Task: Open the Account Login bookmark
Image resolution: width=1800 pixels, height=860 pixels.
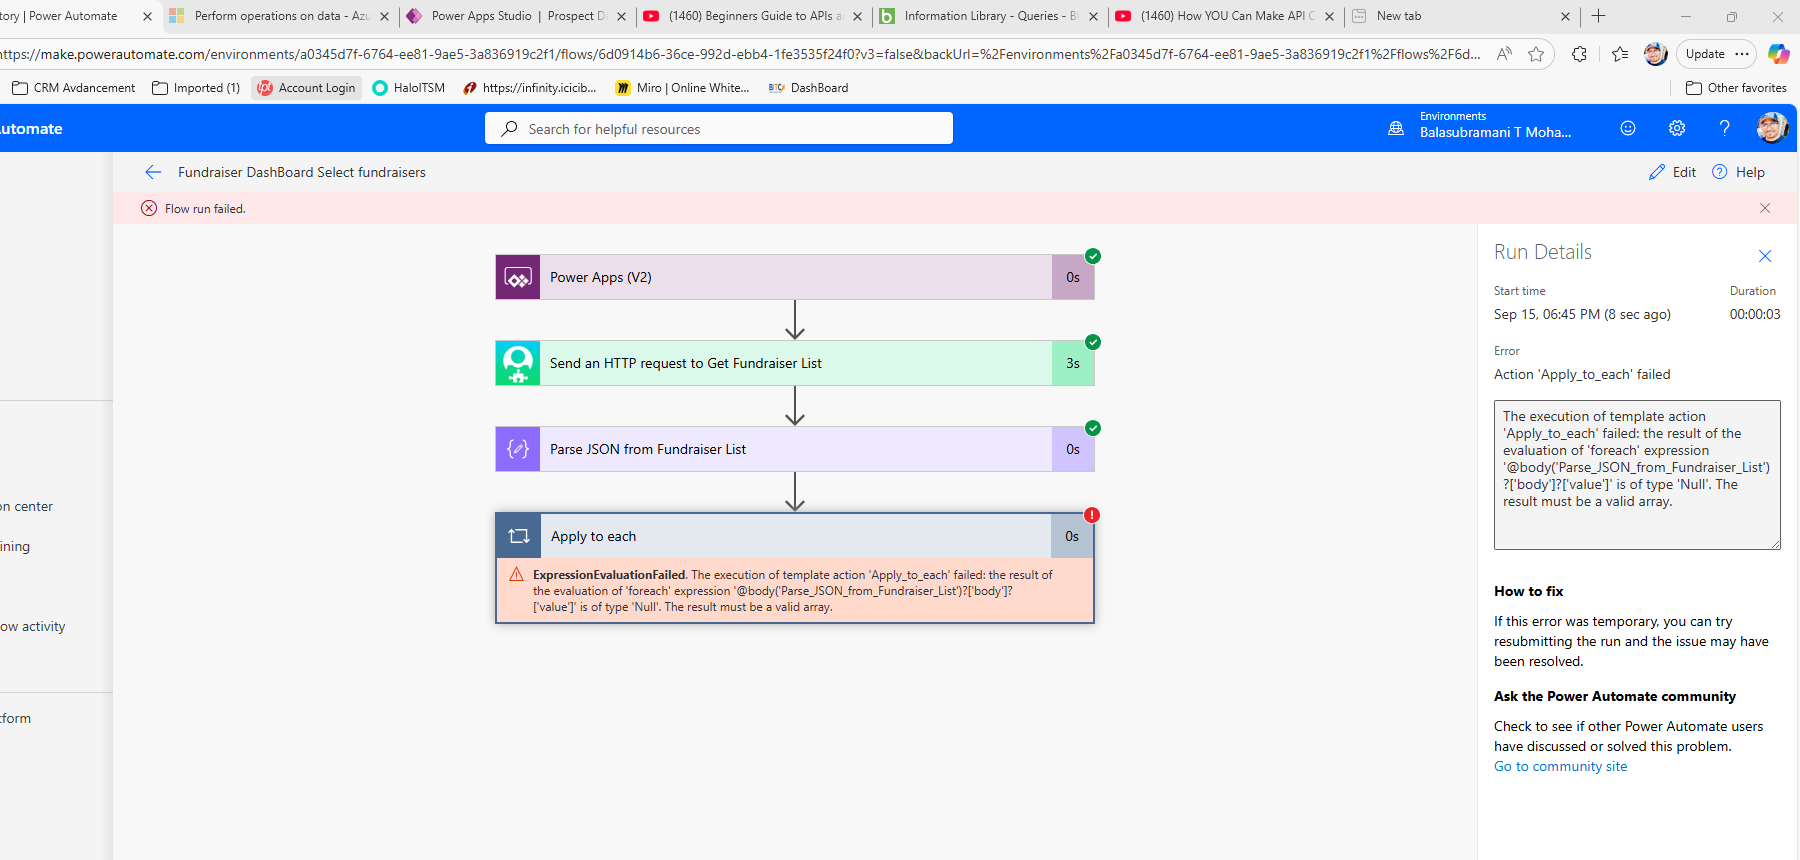Action: 306,88
